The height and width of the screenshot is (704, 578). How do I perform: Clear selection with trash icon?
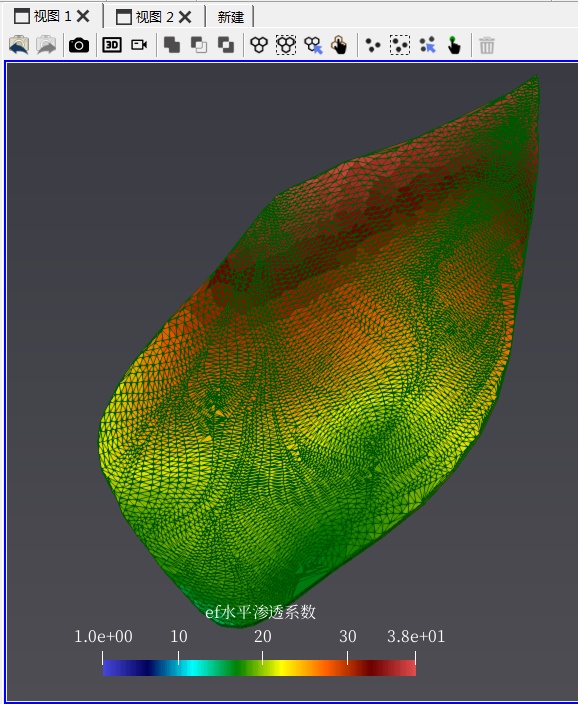(487, 45)
